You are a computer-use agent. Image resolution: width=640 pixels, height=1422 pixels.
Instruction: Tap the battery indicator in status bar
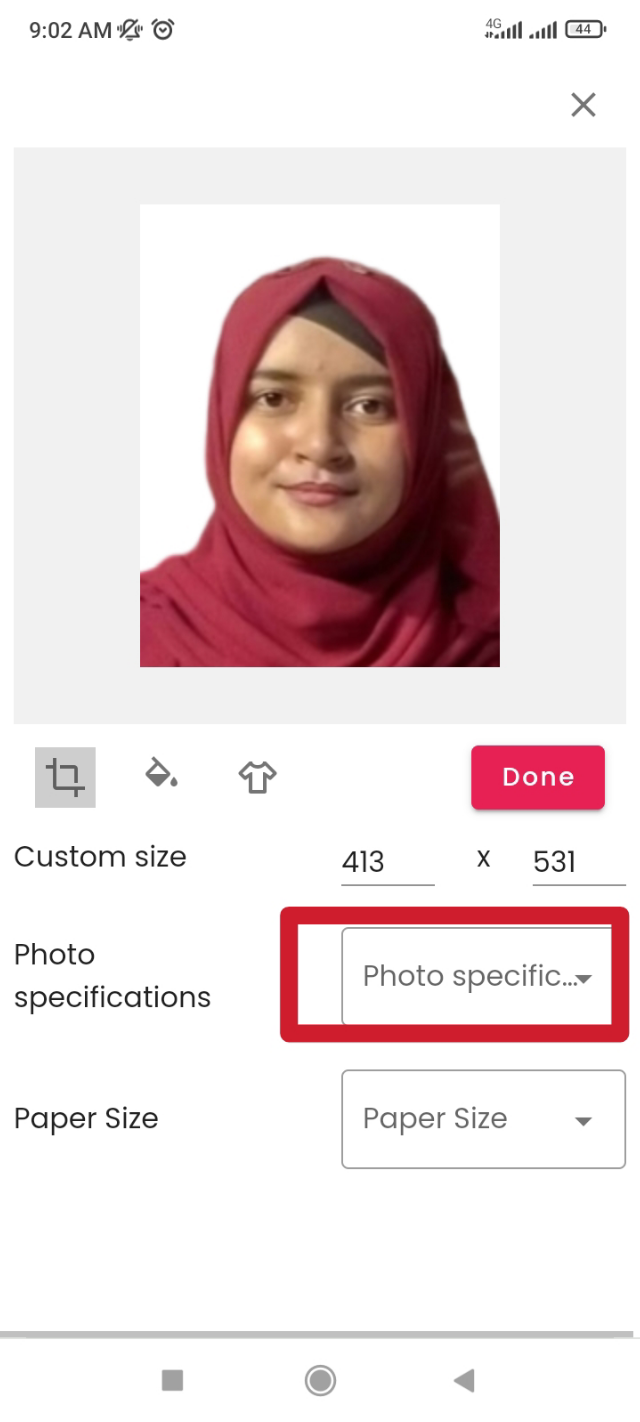(585, 30)
